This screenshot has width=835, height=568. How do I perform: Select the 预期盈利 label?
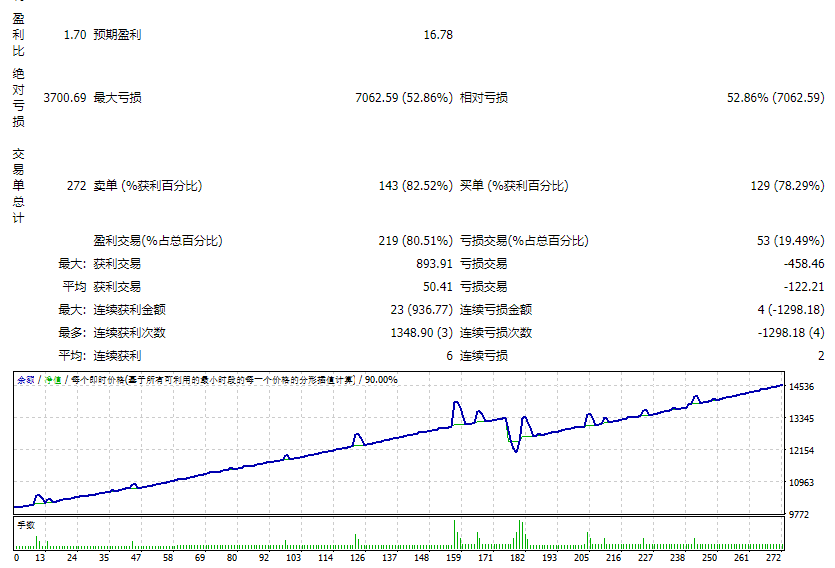[x=117, y=35]
